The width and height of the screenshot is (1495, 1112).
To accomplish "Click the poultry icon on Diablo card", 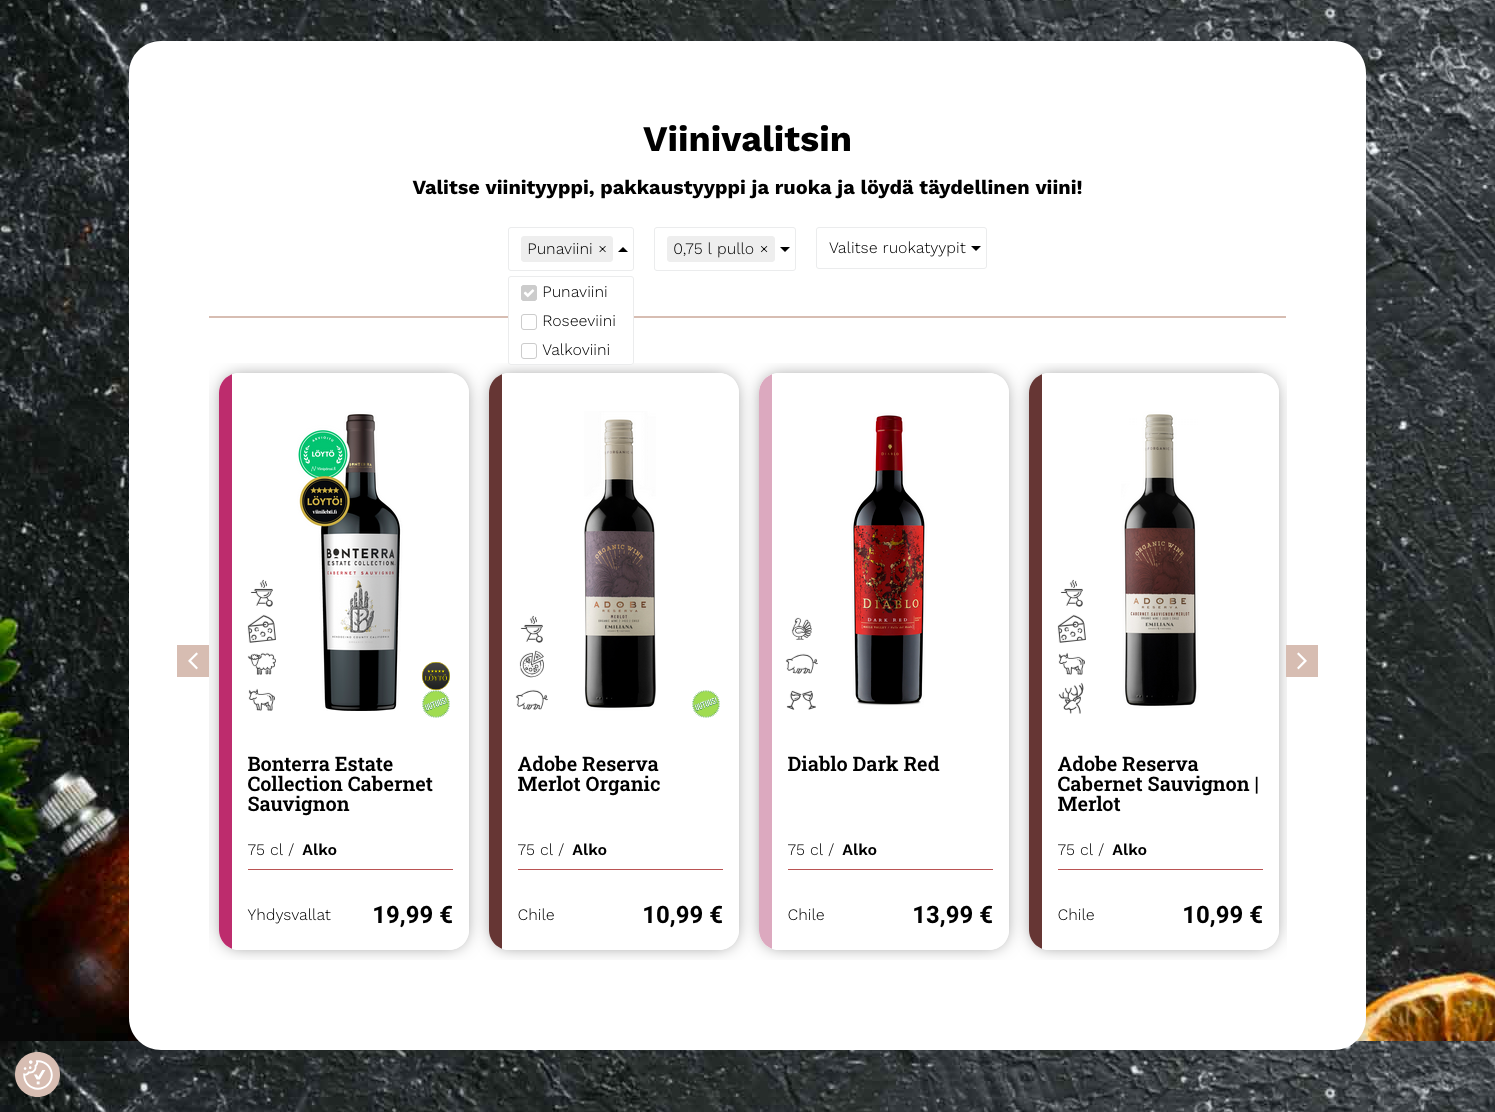I will (802, 628).
